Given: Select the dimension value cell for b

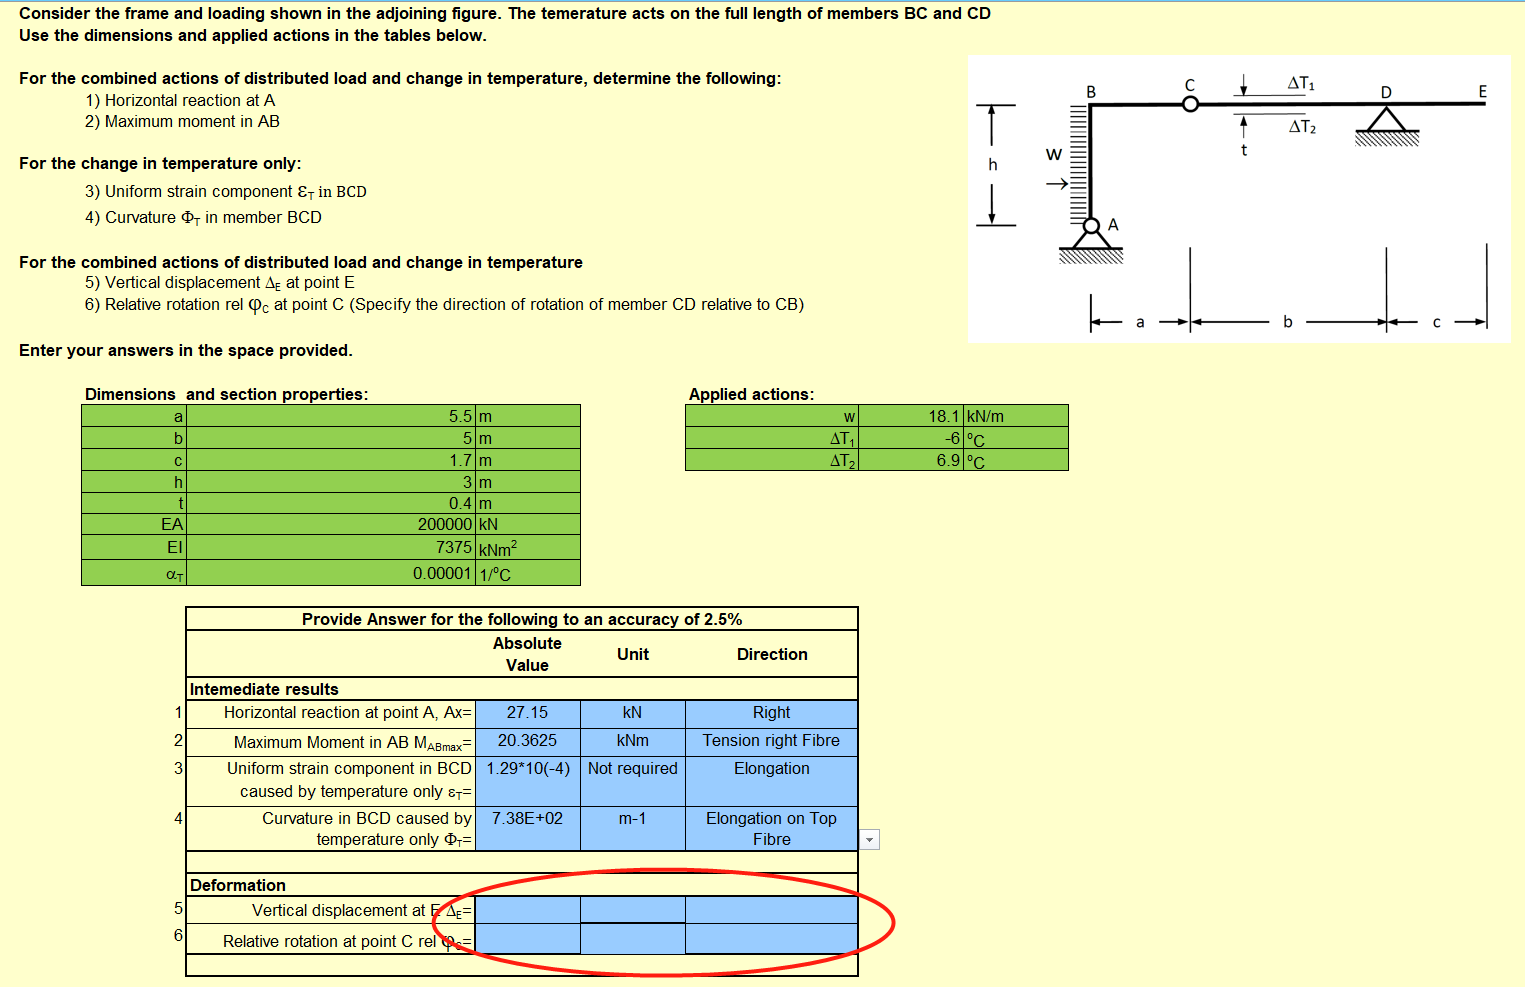Looking at the screenshot, I should click(330, 437).
